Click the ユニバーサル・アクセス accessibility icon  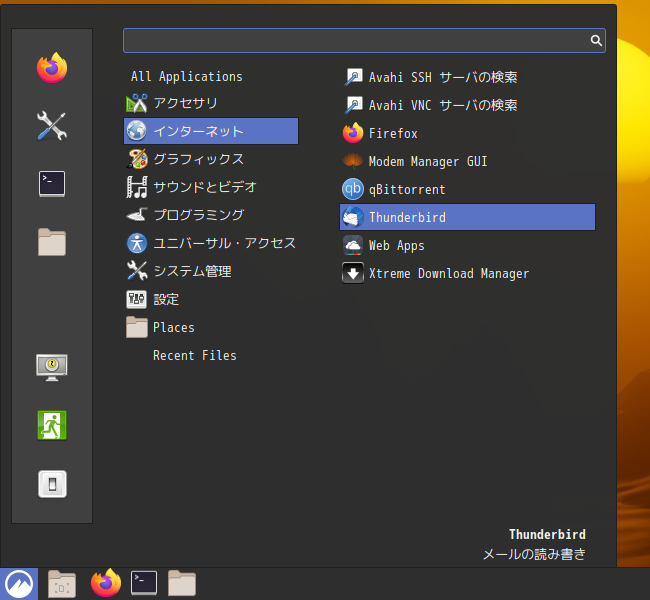coord(137,243)
